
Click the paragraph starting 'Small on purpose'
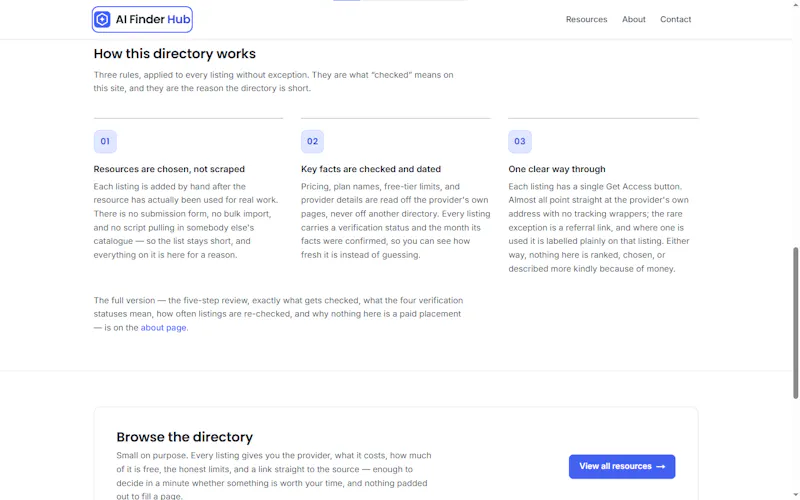[x=273, y=476]
